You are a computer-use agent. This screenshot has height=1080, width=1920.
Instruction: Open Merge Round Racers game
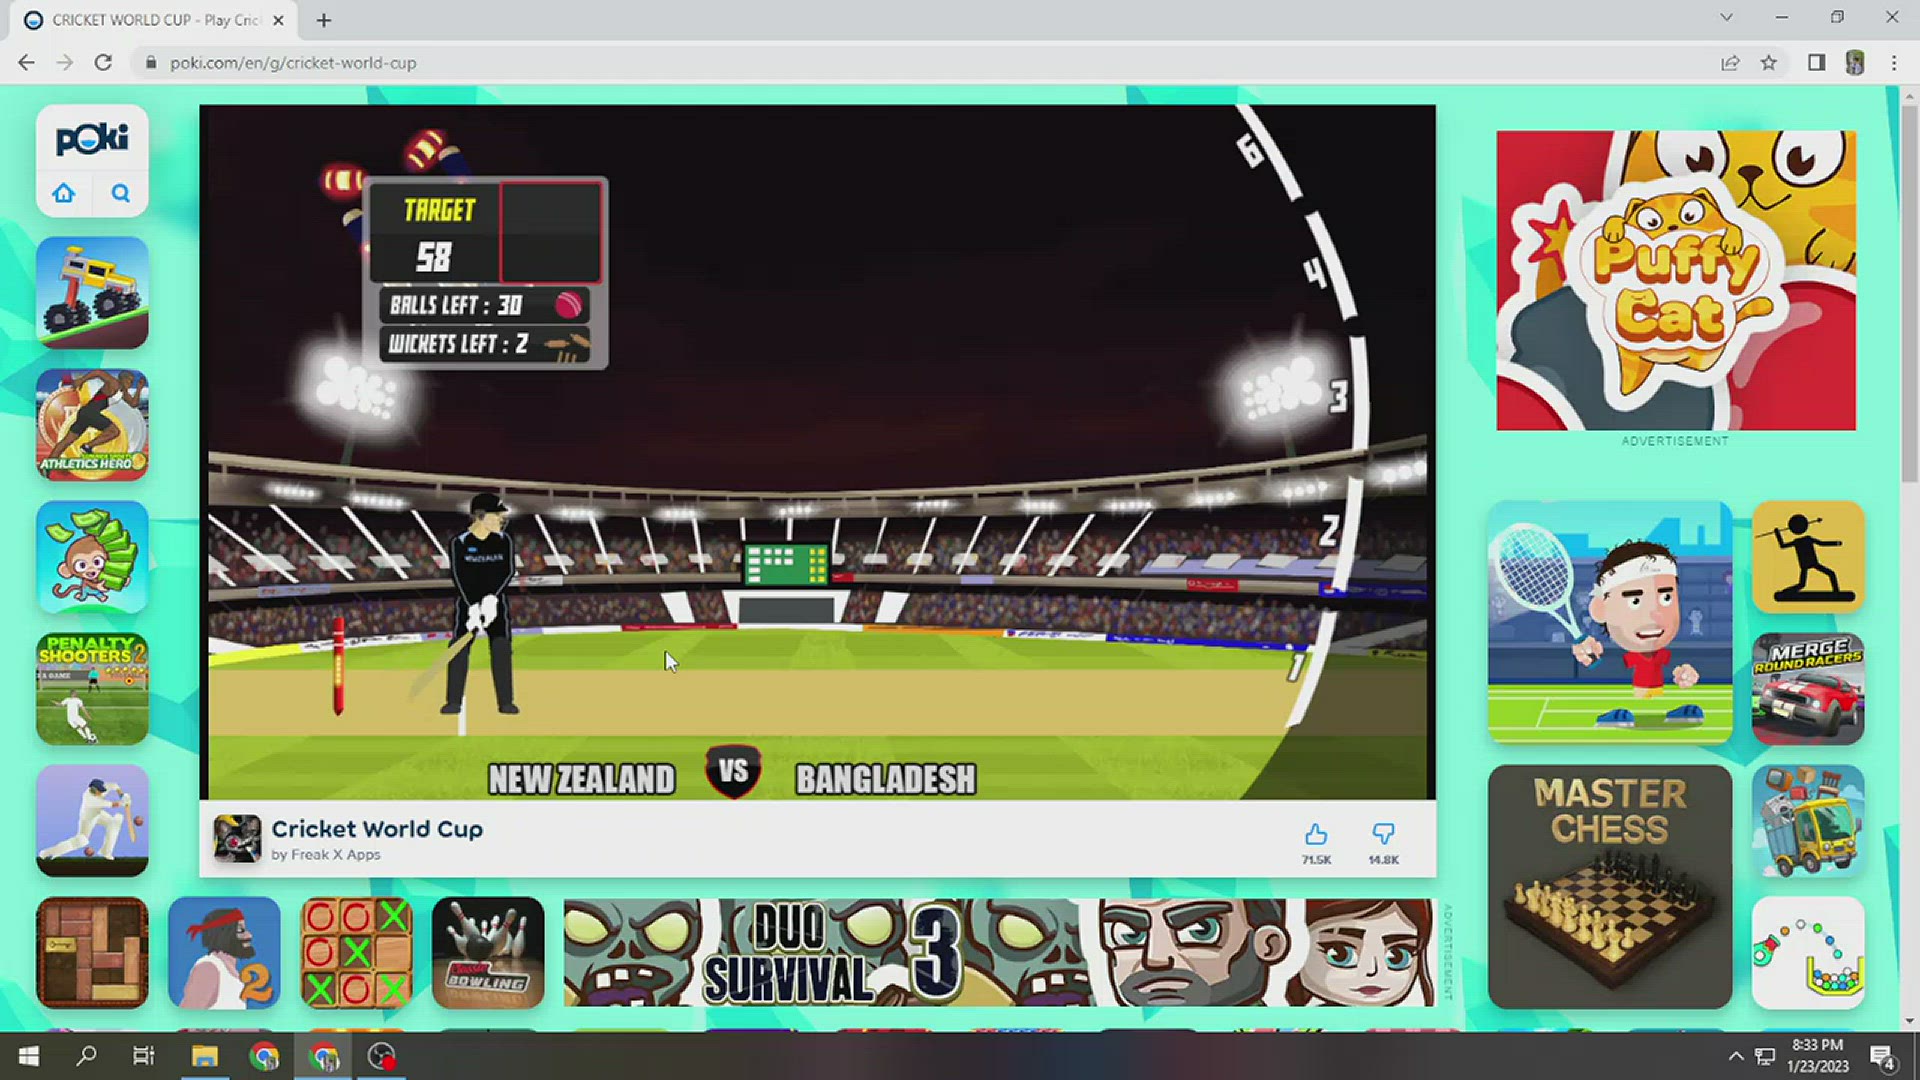(x=1807, y=689)
